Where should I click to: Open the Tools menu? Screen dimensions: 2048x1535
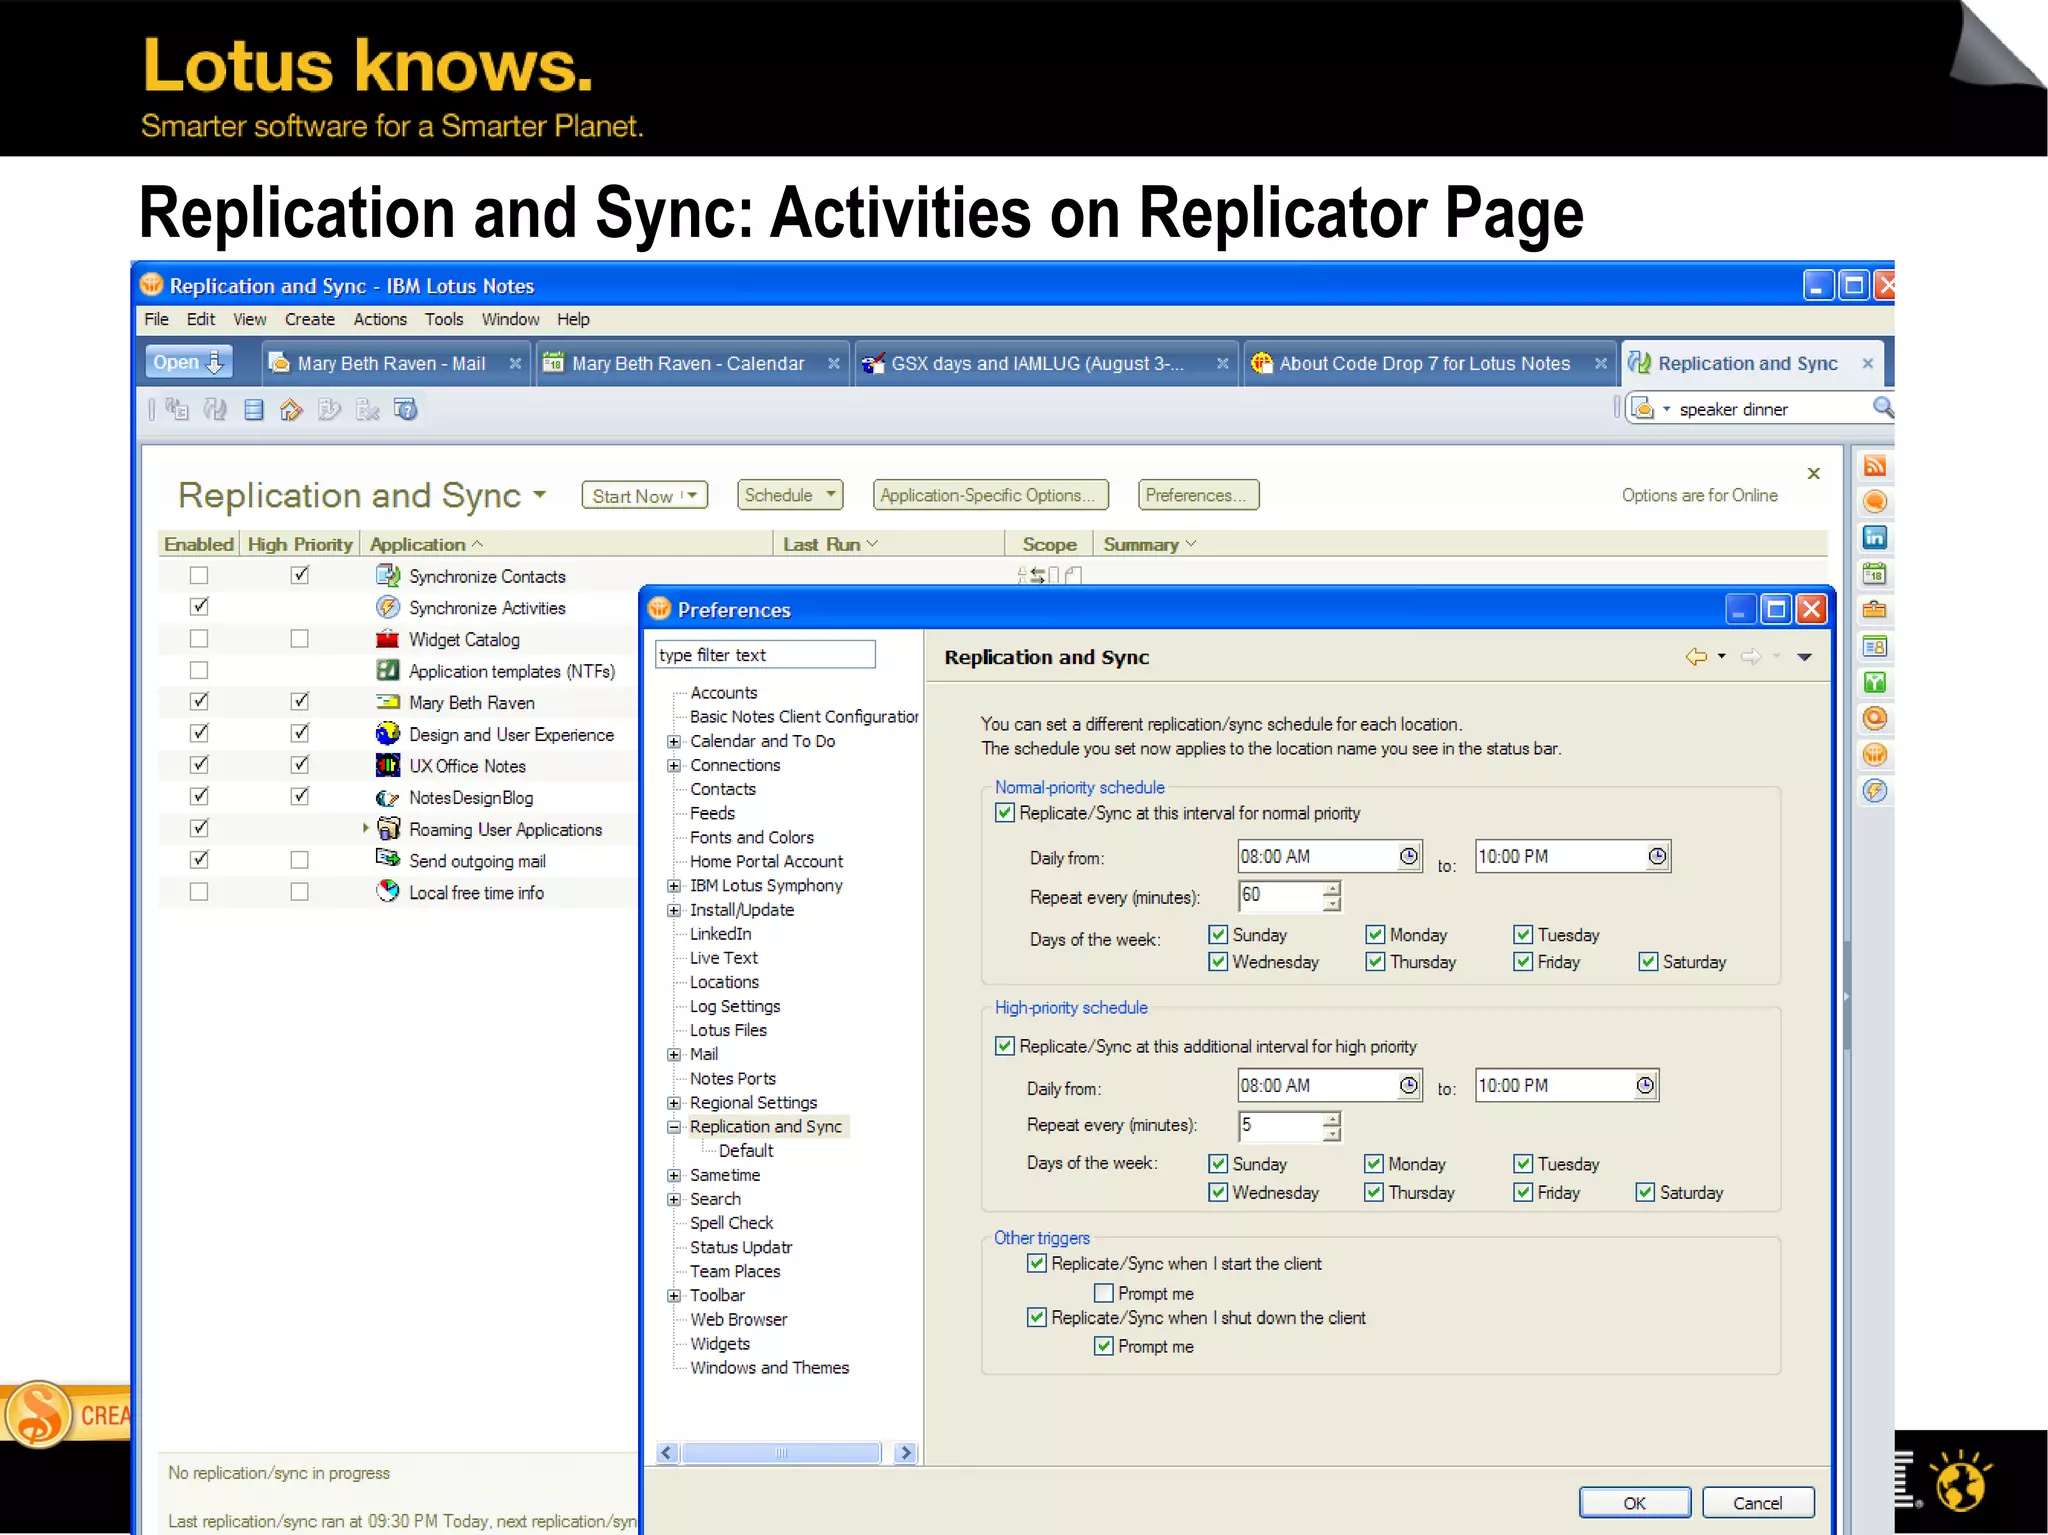[444, 319]
